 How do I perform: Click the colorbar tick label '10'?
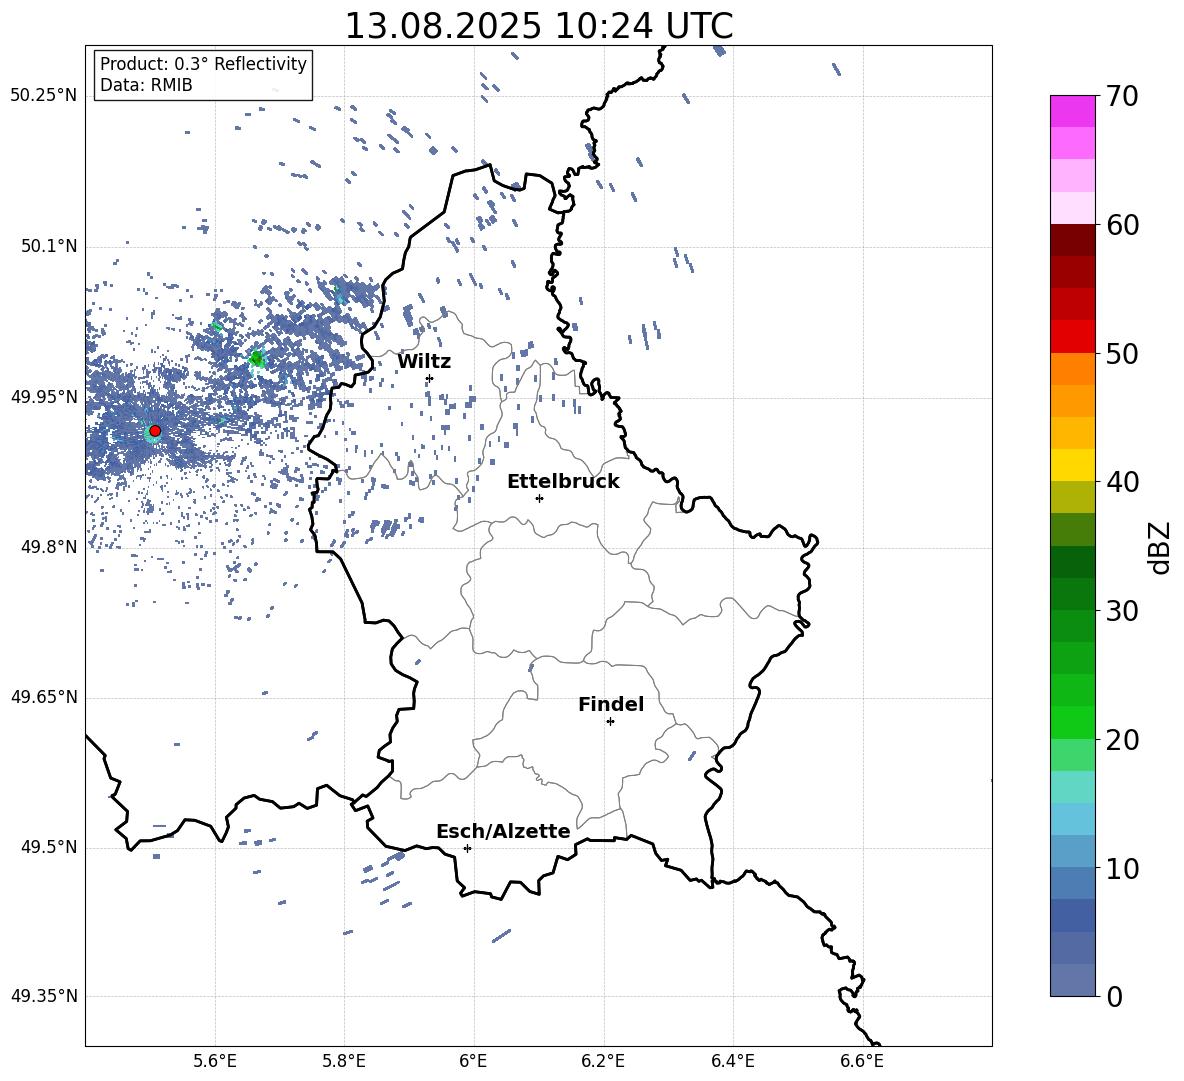1122,868
